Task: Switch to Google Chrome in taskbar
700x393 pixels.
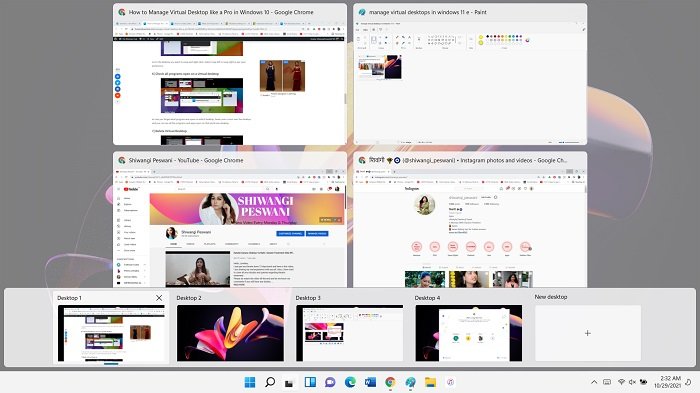Action: (390, 382)
